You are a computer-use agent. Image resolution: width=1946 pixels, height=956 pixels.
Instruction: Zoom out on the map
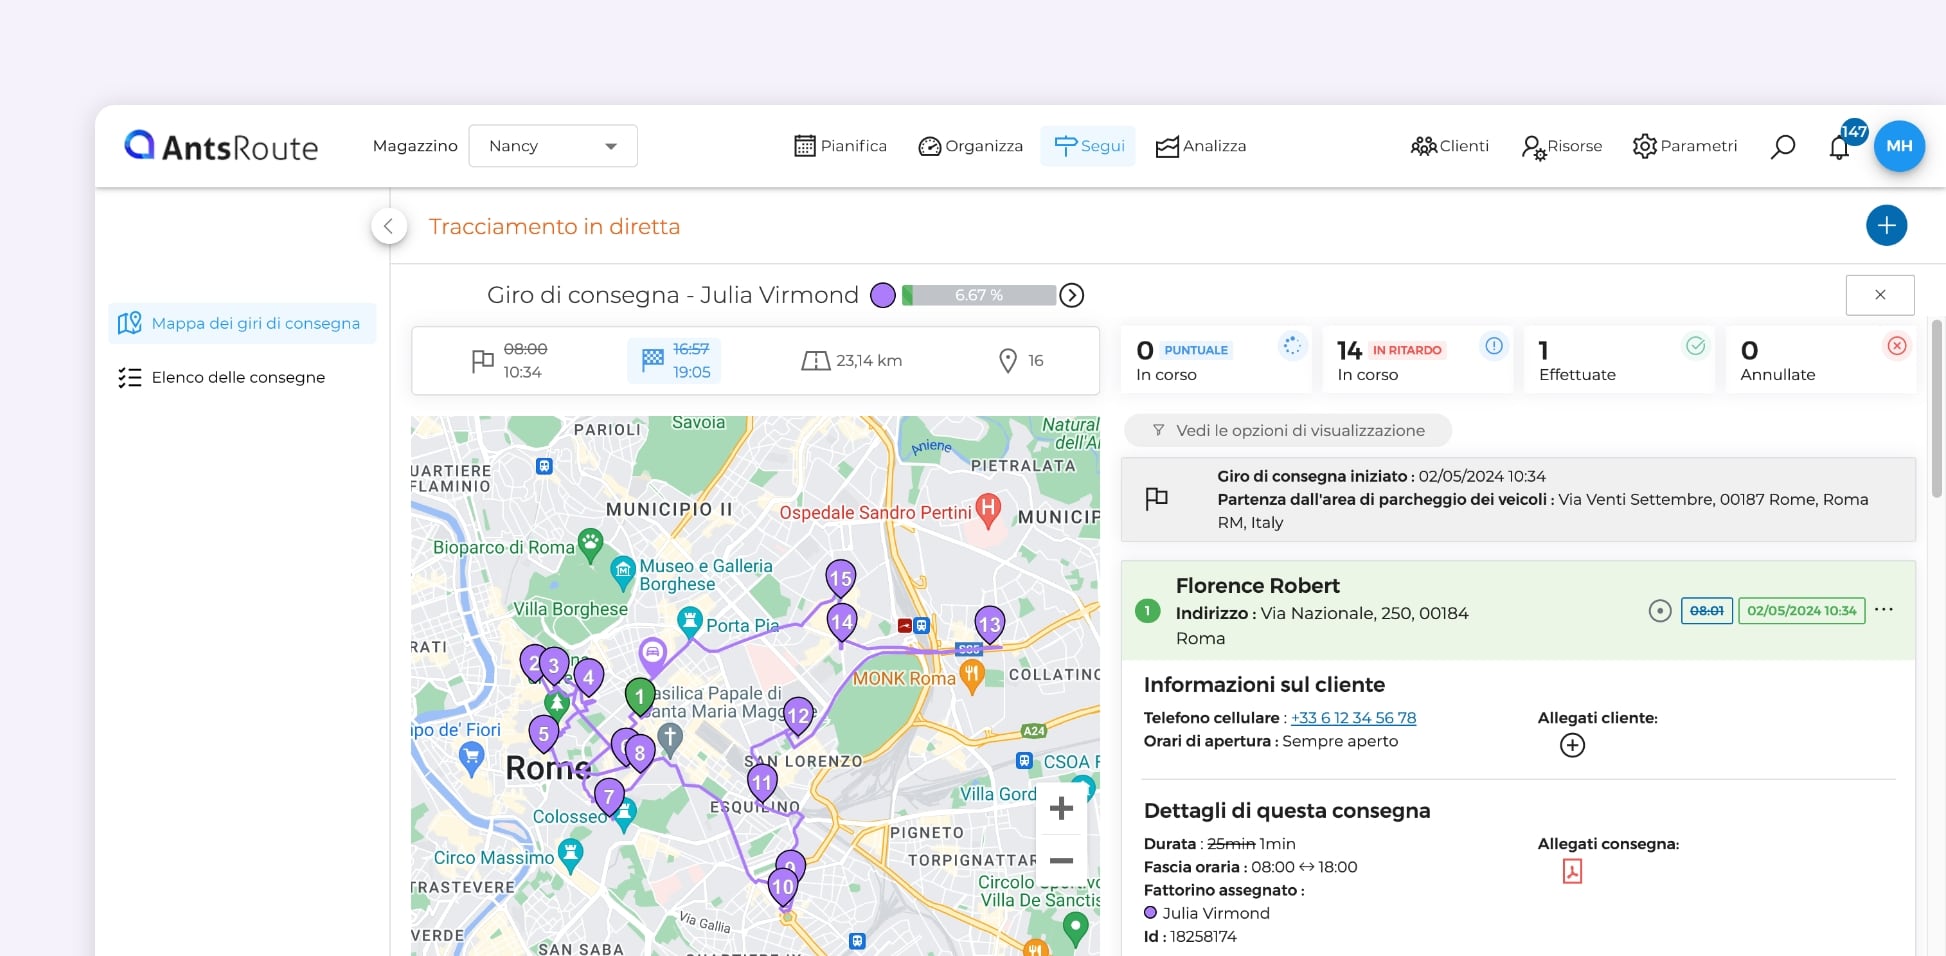click(x=1061, y=860)
